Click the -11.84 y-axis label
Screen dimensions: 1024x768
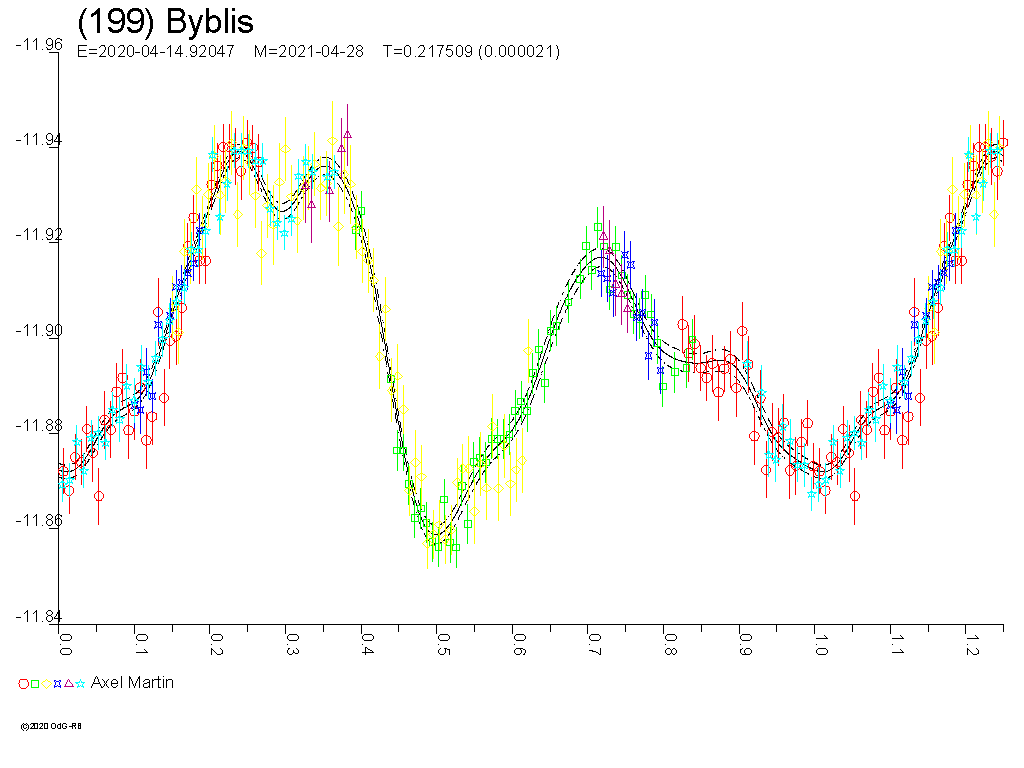(x=38, y=617)
